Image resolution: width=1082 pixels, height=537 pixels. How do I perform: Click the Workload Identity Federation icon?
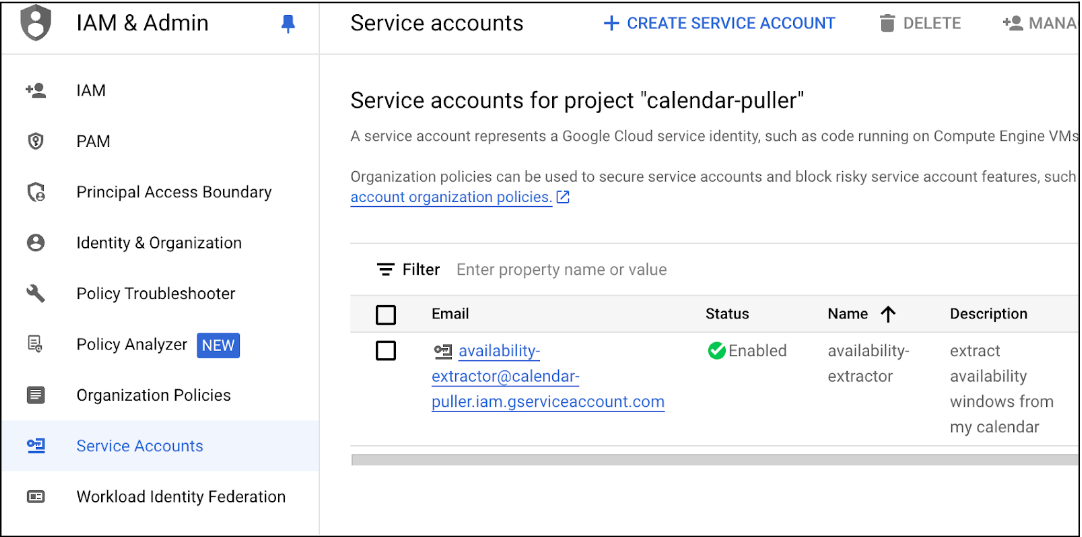point(36,497)
